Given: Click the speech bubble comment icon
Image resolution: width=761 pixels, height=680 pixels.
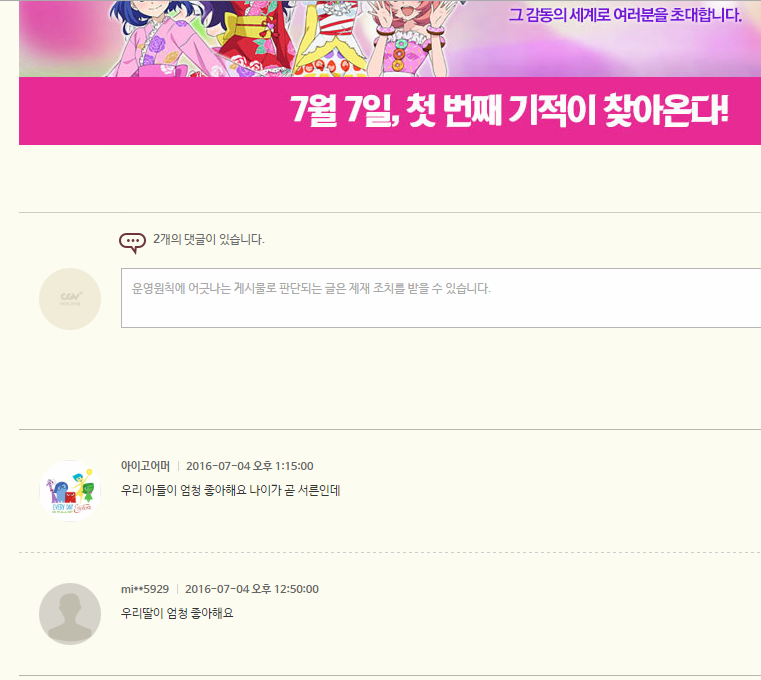Looking at the screenshot, I should pos(132,243).
